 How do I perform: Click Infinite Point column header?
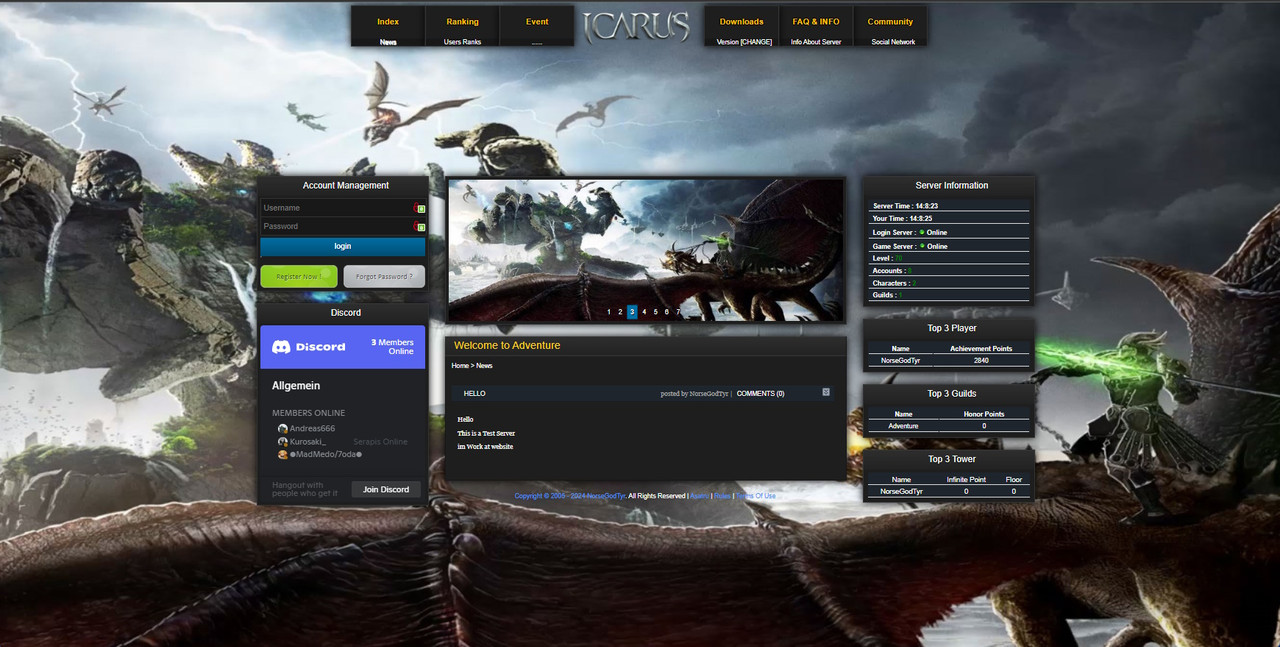pos(966,480)
